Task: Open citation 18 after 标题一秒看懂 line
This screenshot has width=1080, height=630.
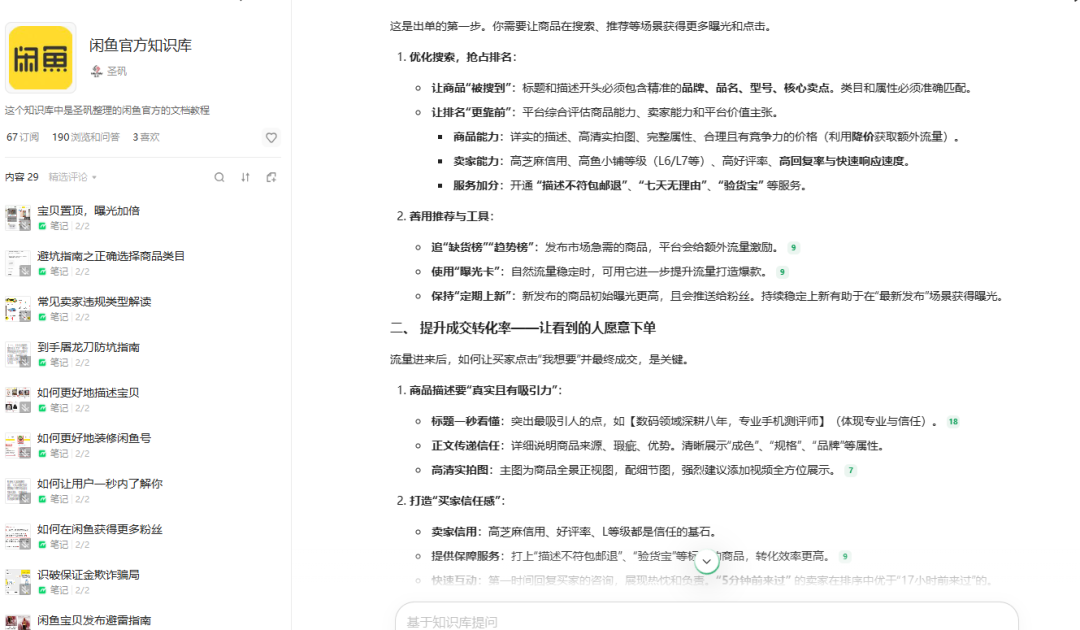Action: click(x=953, y=421)
